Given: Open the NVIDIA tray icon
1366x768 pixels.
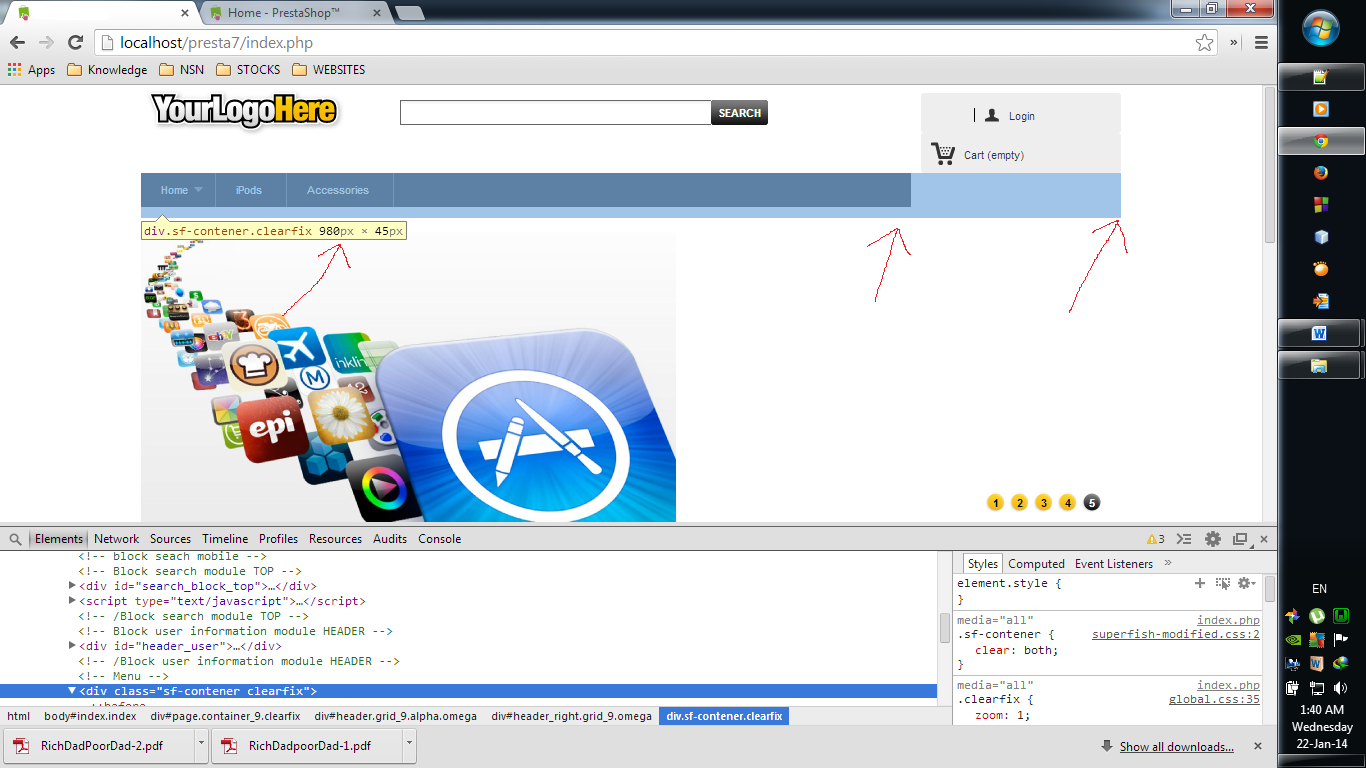Looking at the screenshot, I should pos(1293,639).
